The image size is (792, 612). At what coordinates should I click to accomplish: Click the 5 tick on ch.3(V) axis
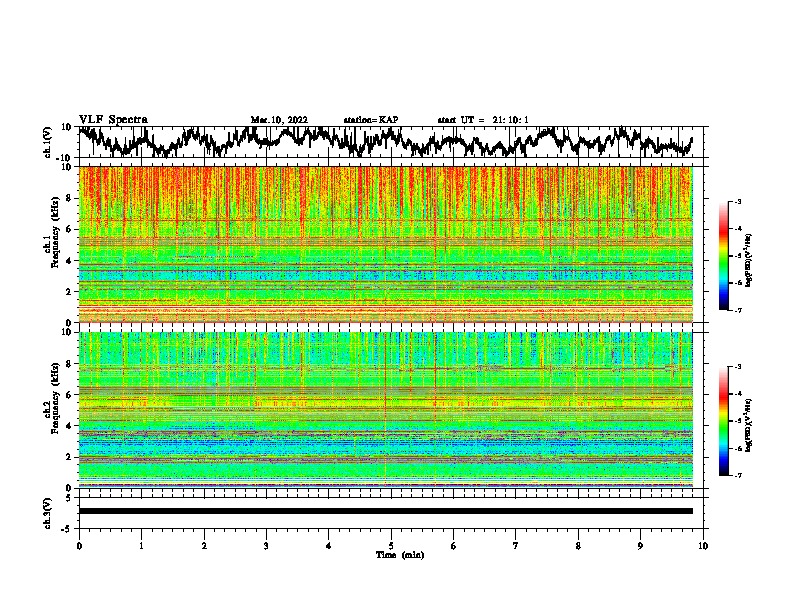(x=68, y=498)
